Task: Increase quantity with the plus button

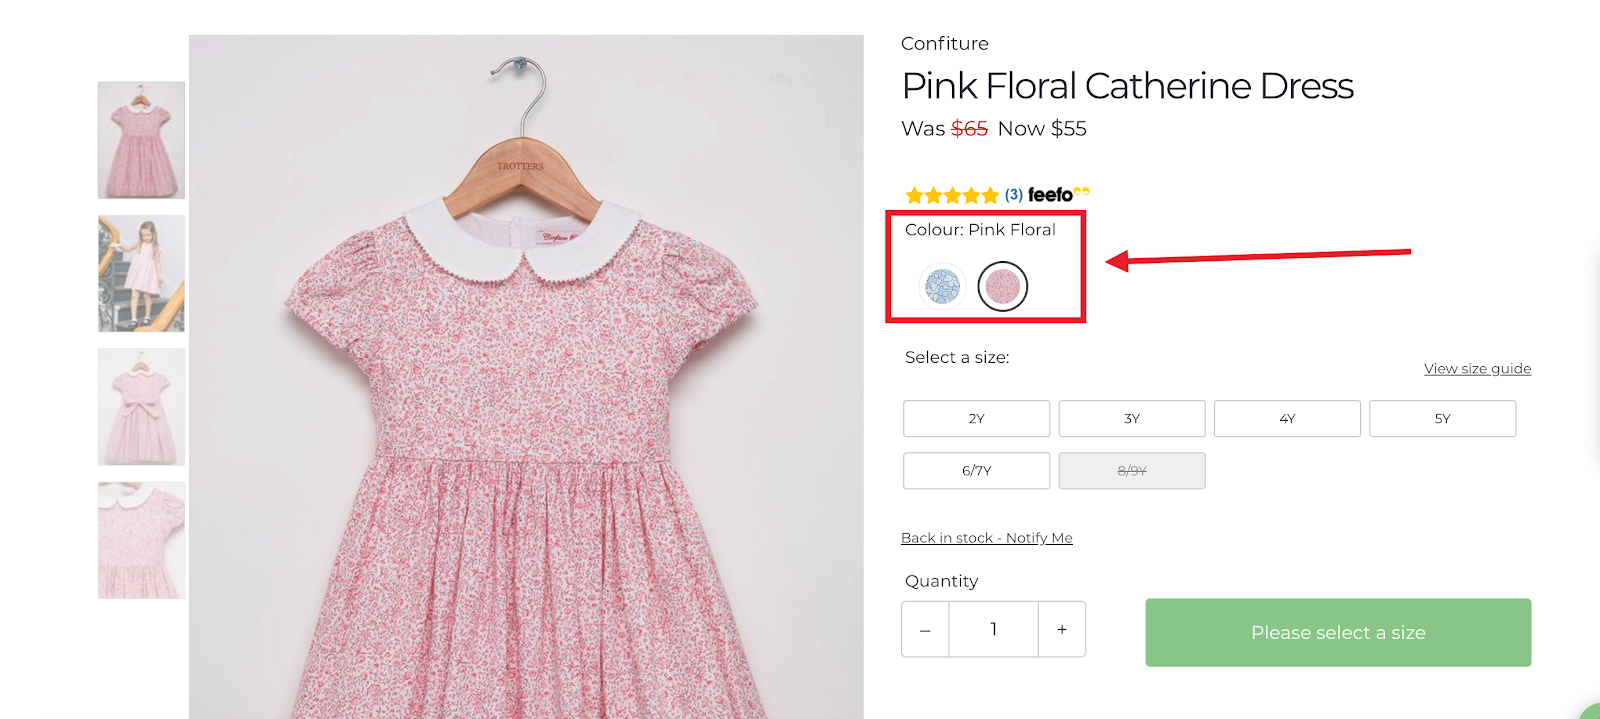Action: pos(1062,630)
